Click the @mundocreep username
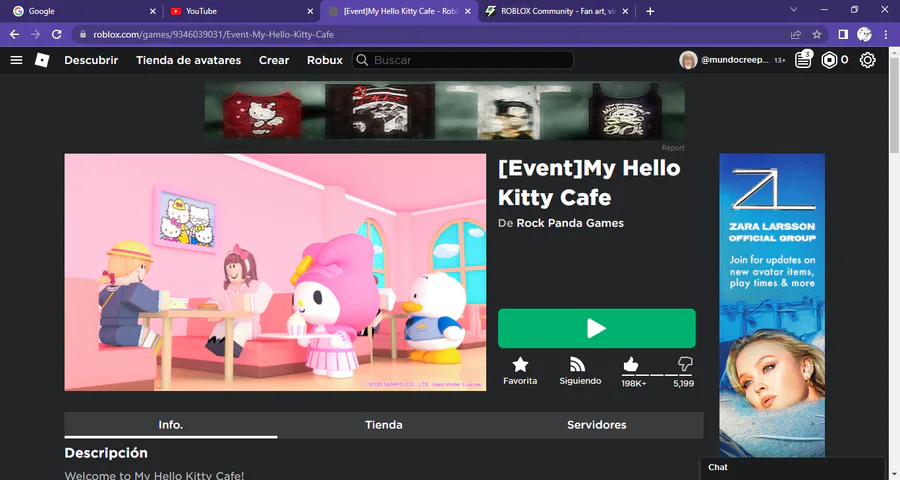This screenshot has width=900, height=480. pos(734,60)
